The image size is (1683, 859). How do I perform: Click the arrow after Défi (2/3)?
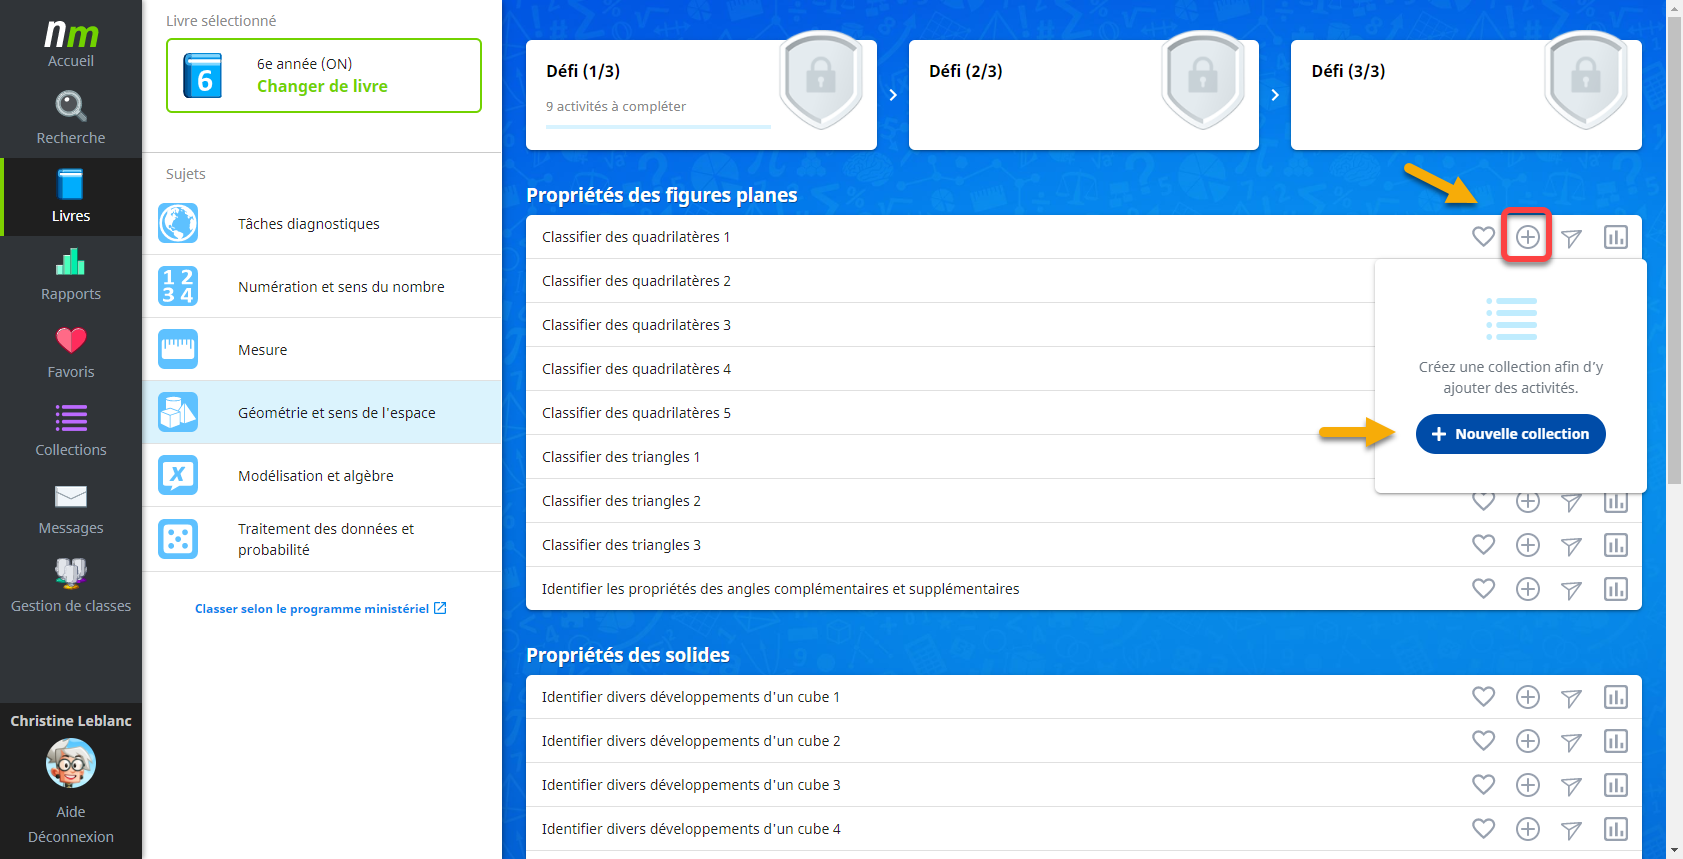[1275, 95]
